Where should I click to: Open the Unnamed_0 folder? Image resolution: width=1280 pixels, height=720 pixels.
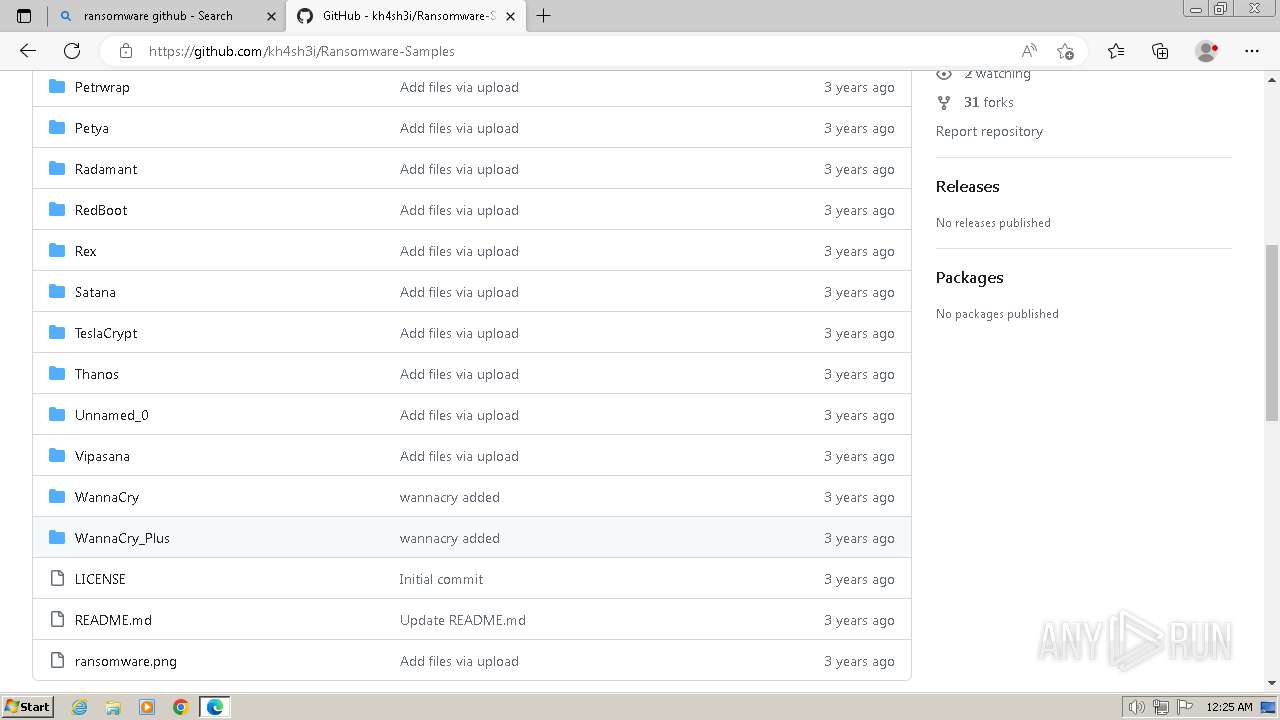coord(112,415)
